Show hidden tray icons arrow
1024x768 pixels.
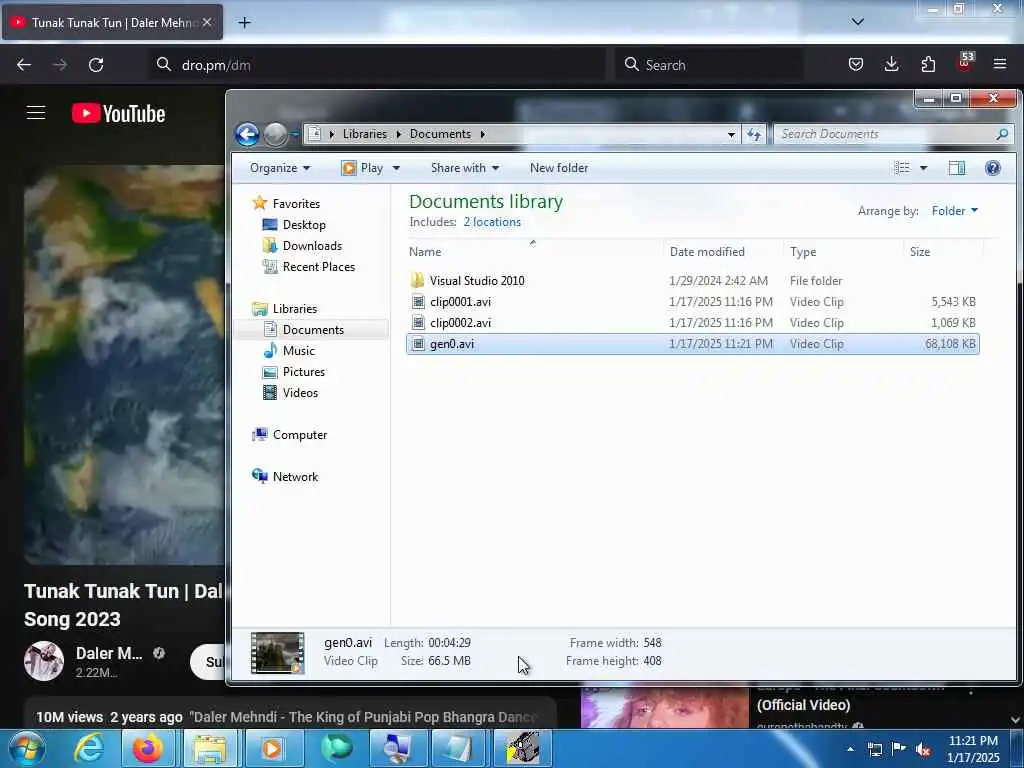point(850,749)
